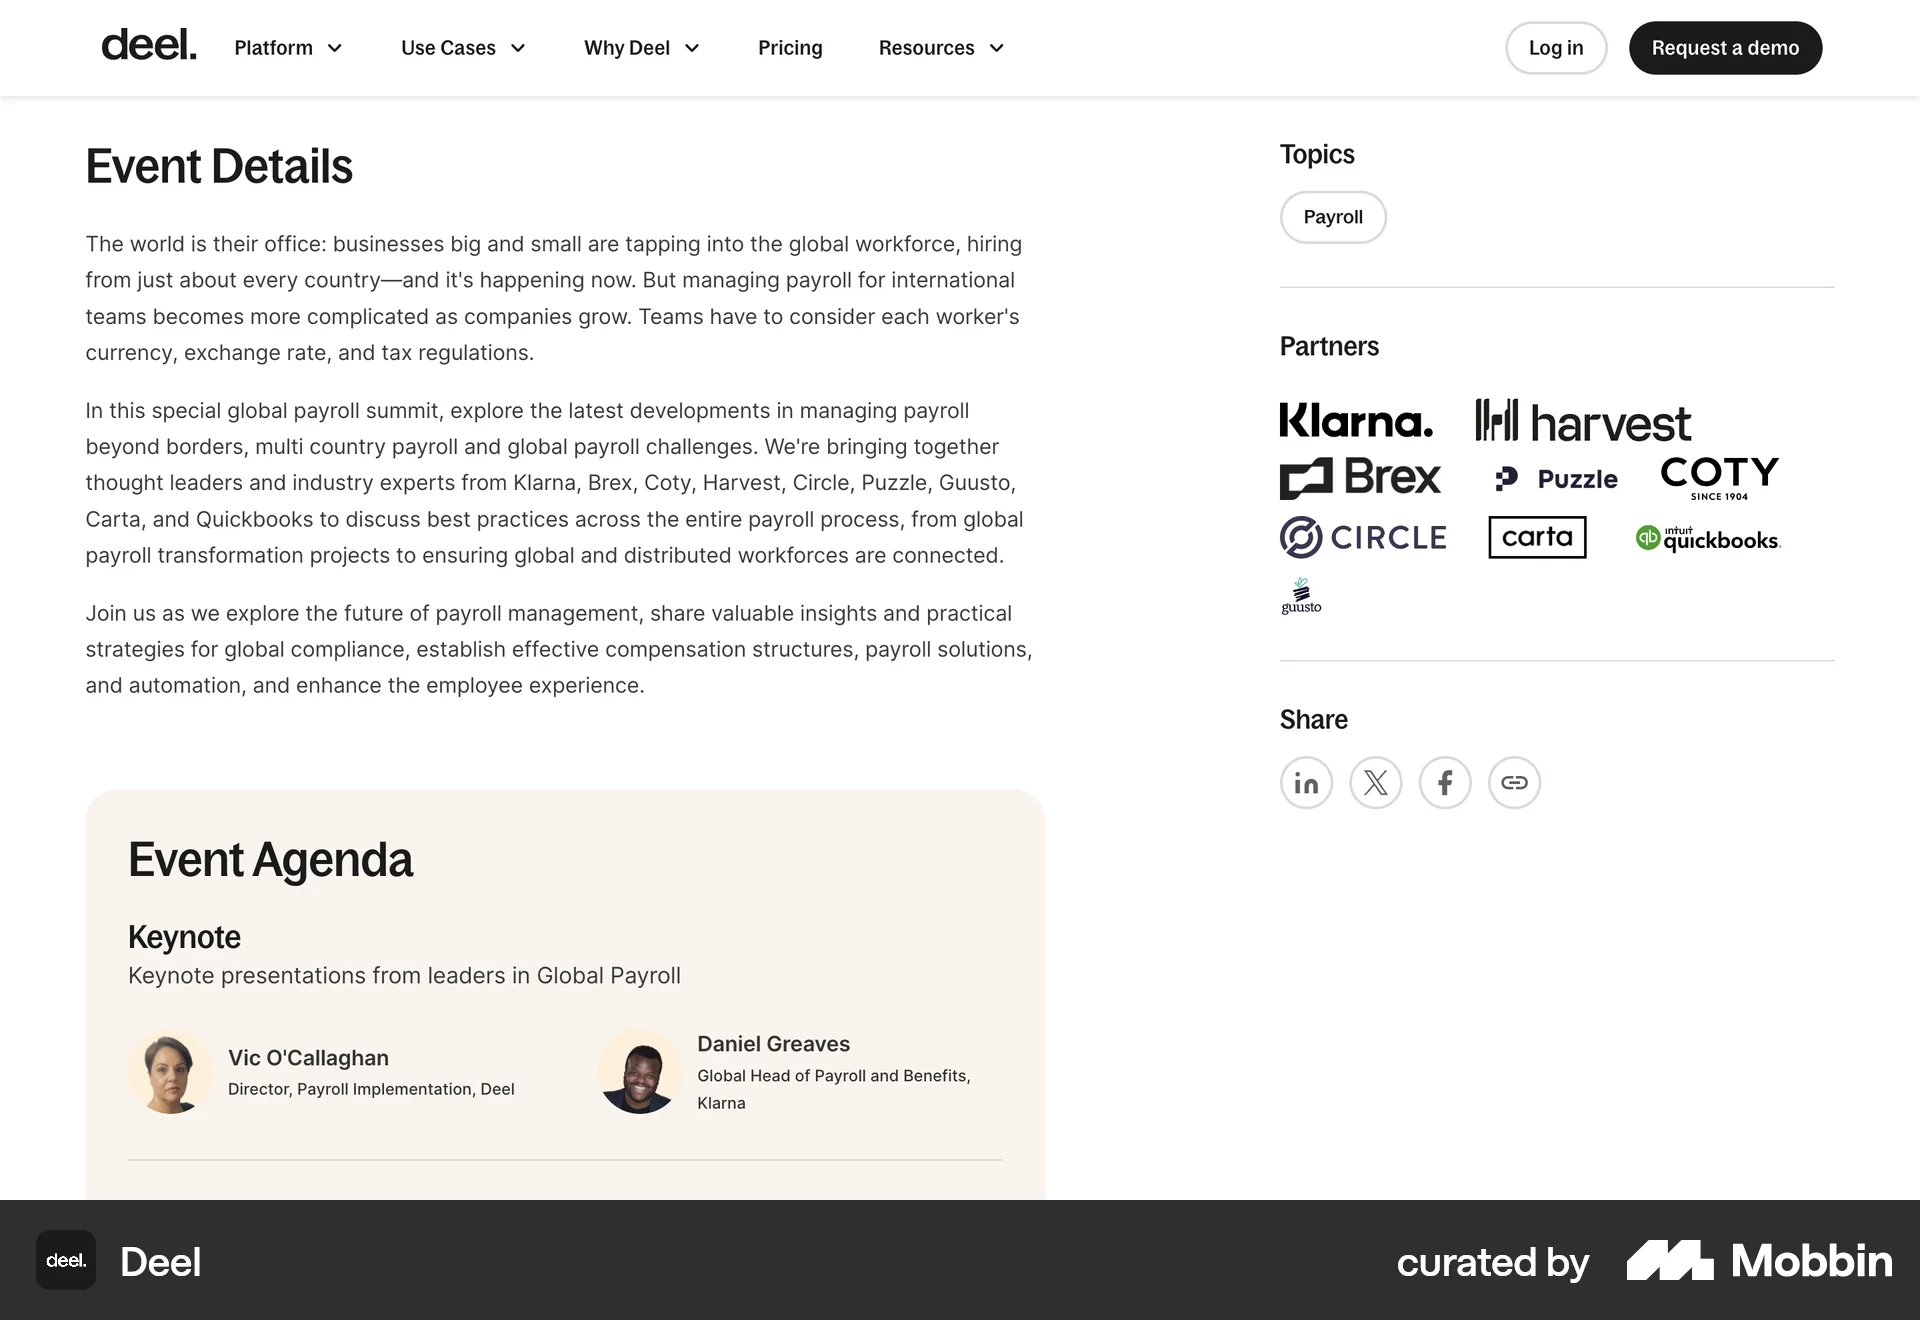The image size is (1920, 1320).
Task: Click the Carta partner logo
Action: [x=1537, y=538]
